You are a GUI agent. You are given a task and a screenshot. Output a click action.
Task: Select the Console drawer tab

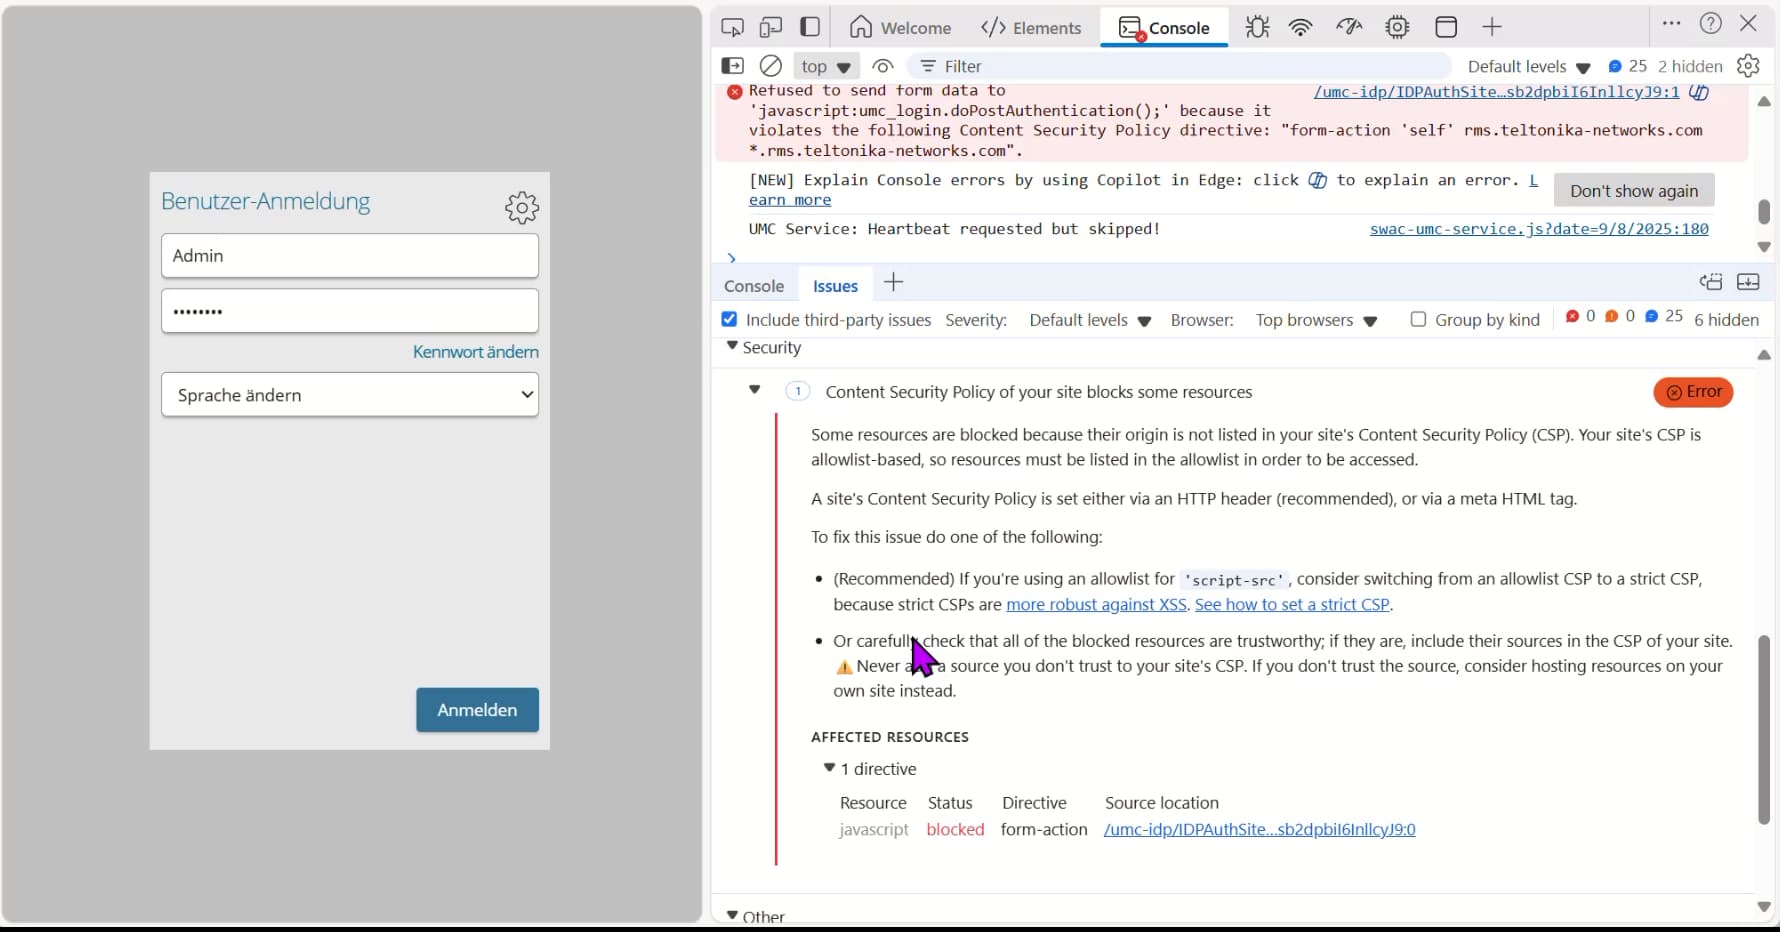click(x=753, y=286)
